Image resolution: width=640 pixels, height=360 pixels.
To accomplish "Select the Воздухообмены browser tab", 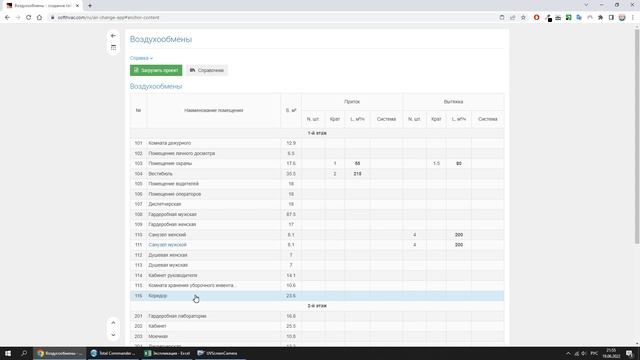I will tap(41, 6).
